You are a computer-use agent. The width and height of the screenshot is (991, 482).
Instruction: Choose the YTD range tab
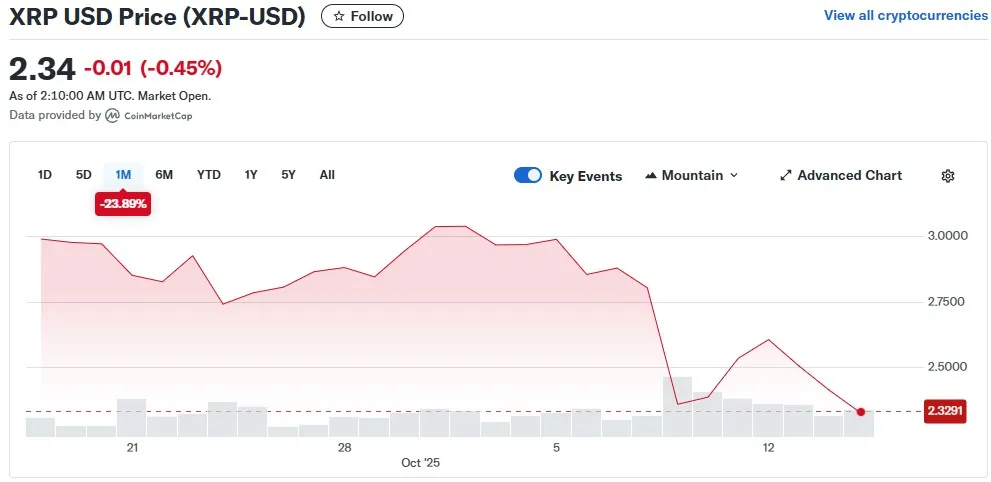pos(209,175)
